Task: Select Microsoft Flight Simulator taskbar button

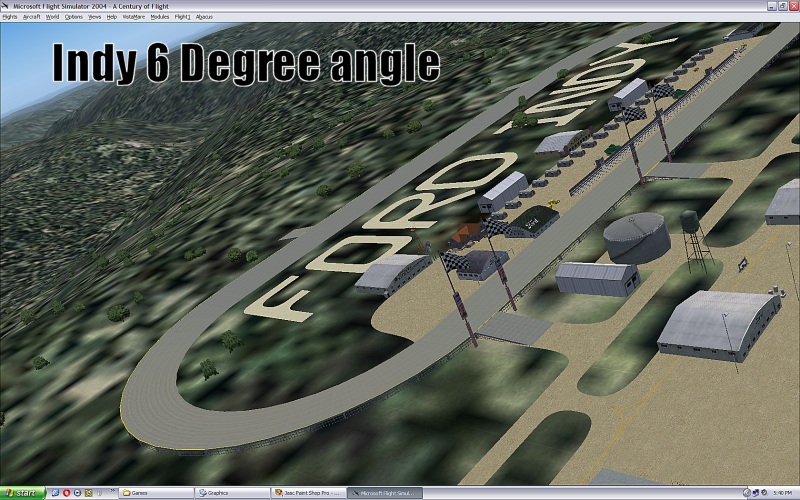Action: click(385, 493)
